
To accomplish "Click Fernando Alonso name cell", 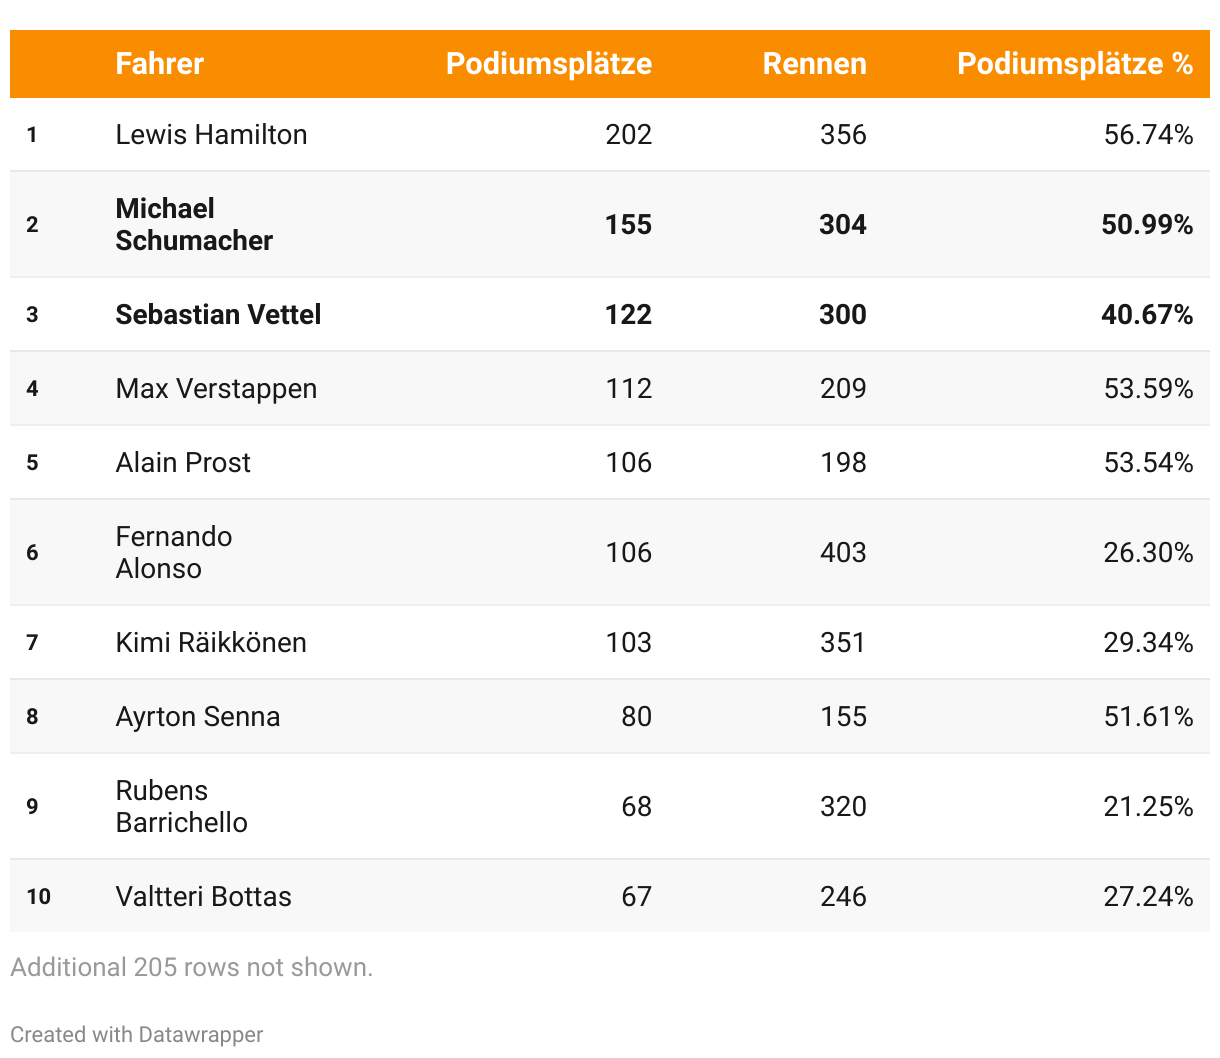I will (173, 552).
